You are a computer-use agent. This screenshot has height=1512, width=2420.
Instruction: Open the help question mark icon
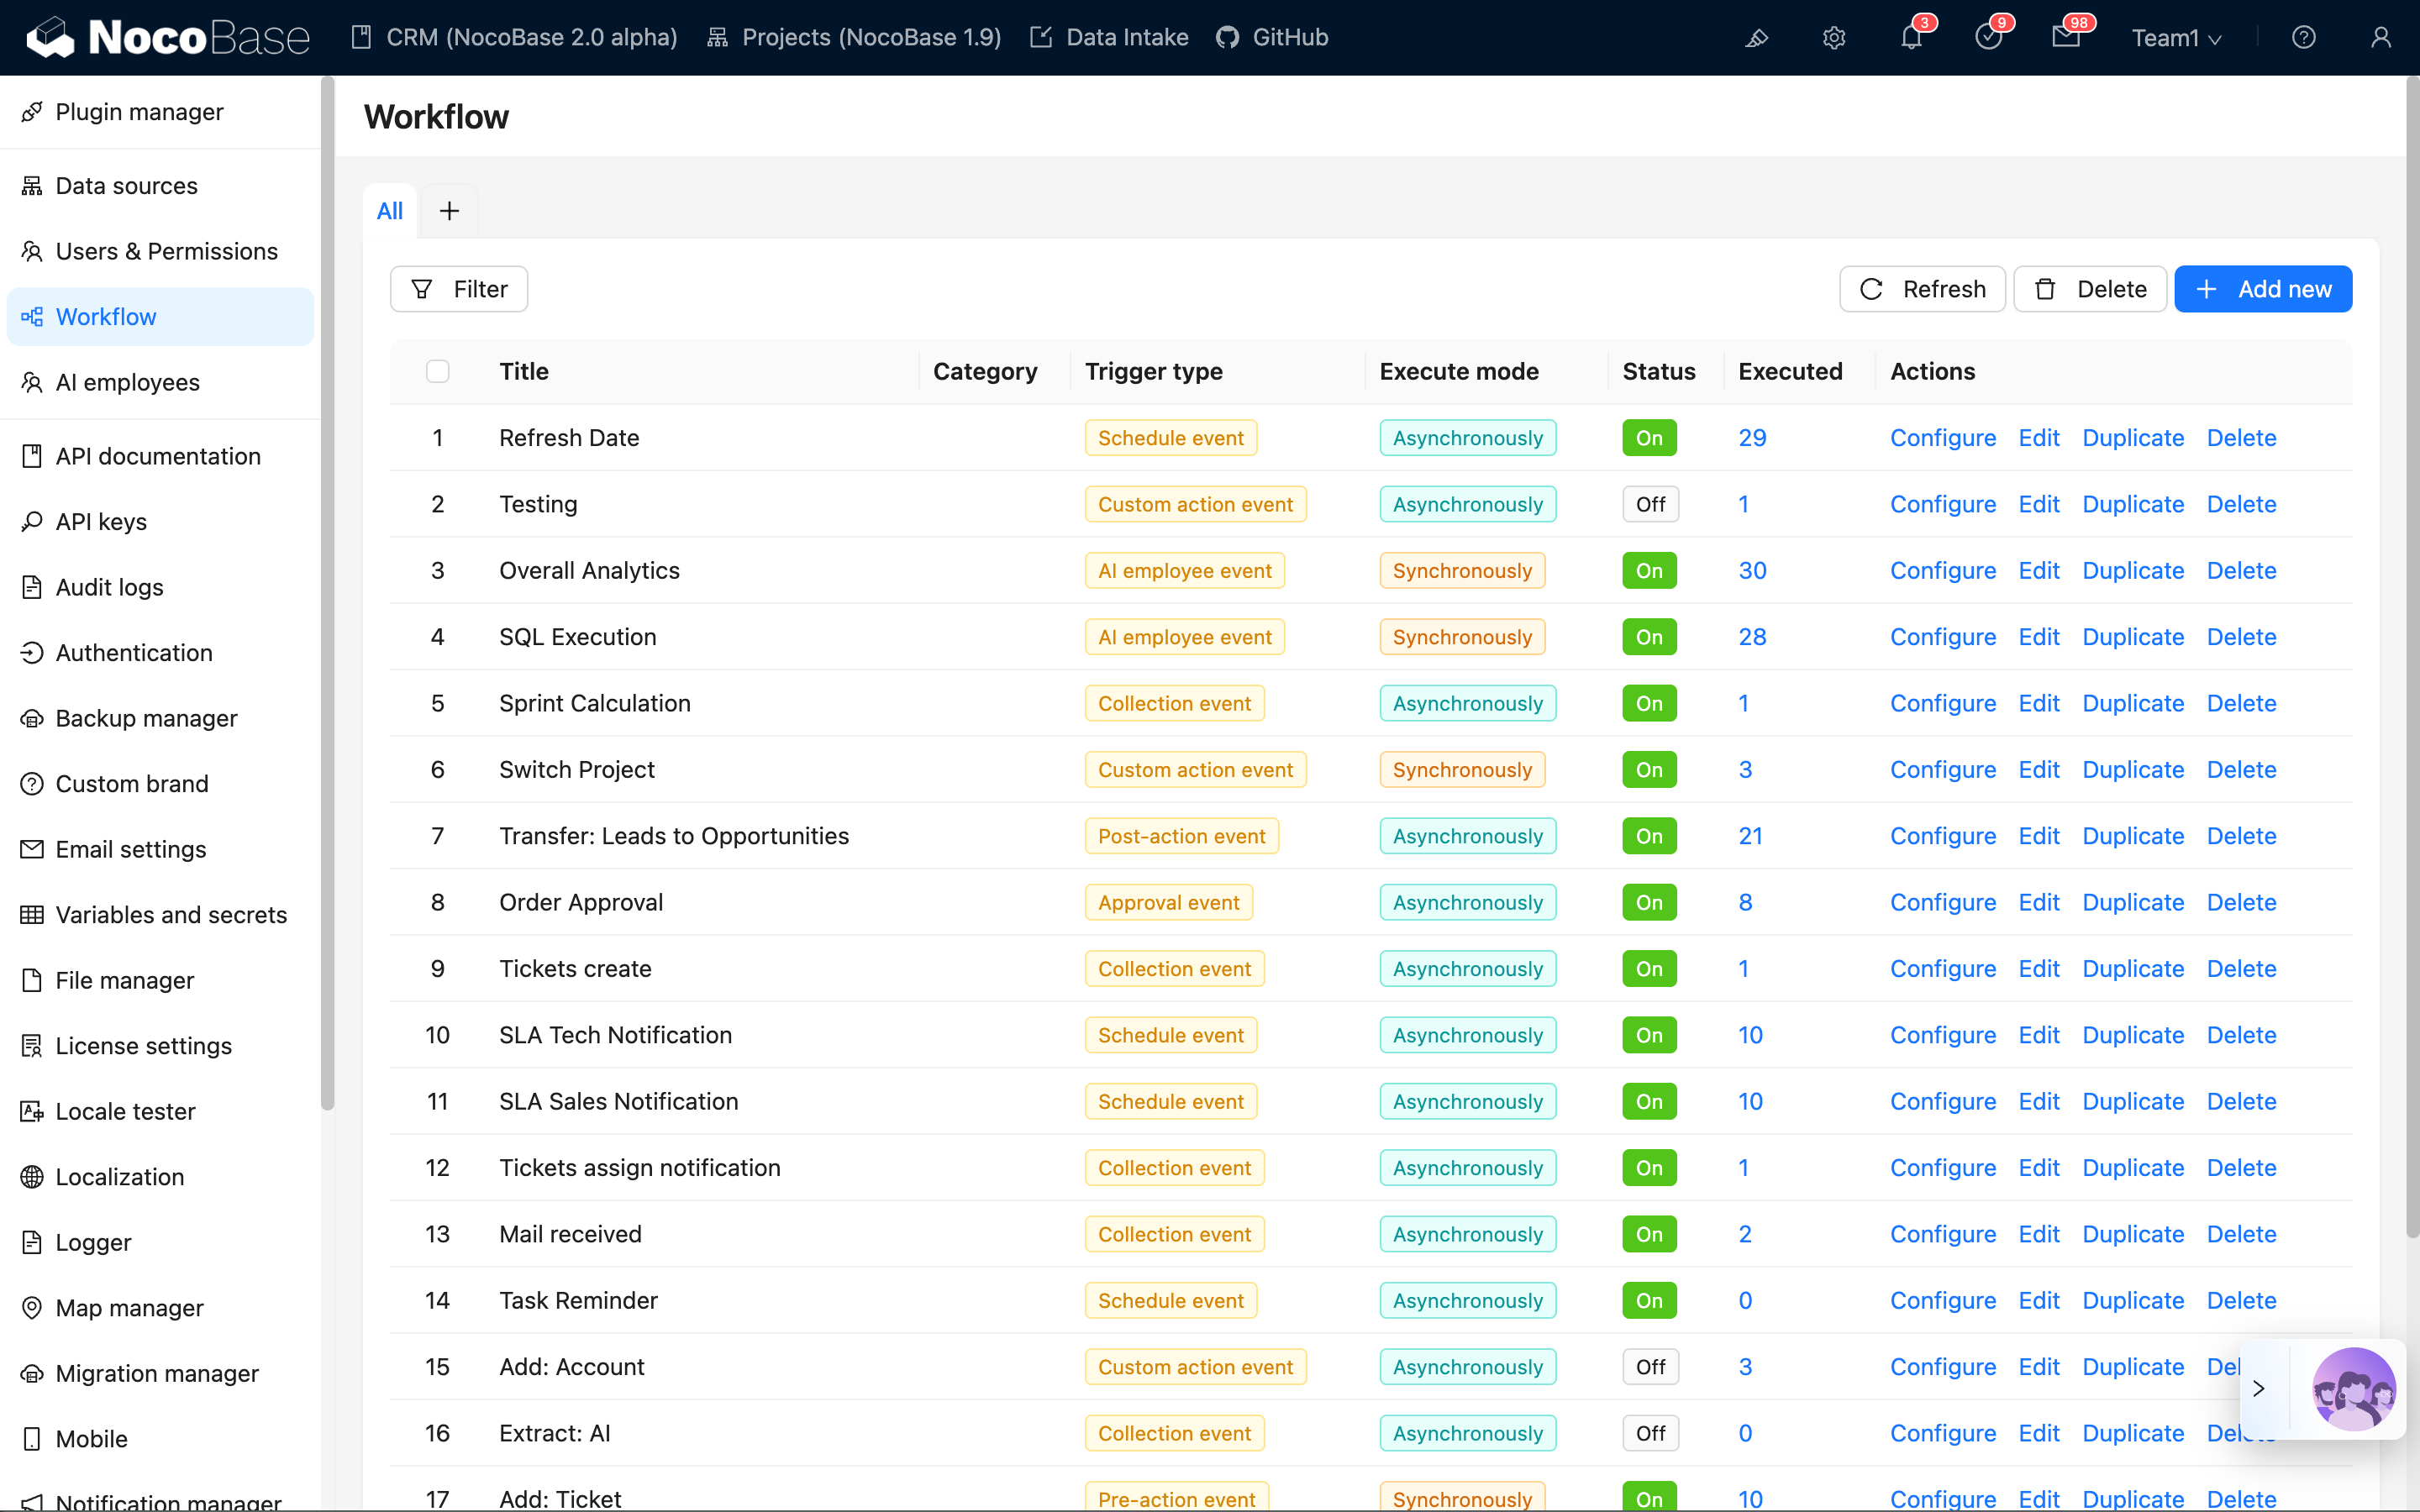[2304, 38]
